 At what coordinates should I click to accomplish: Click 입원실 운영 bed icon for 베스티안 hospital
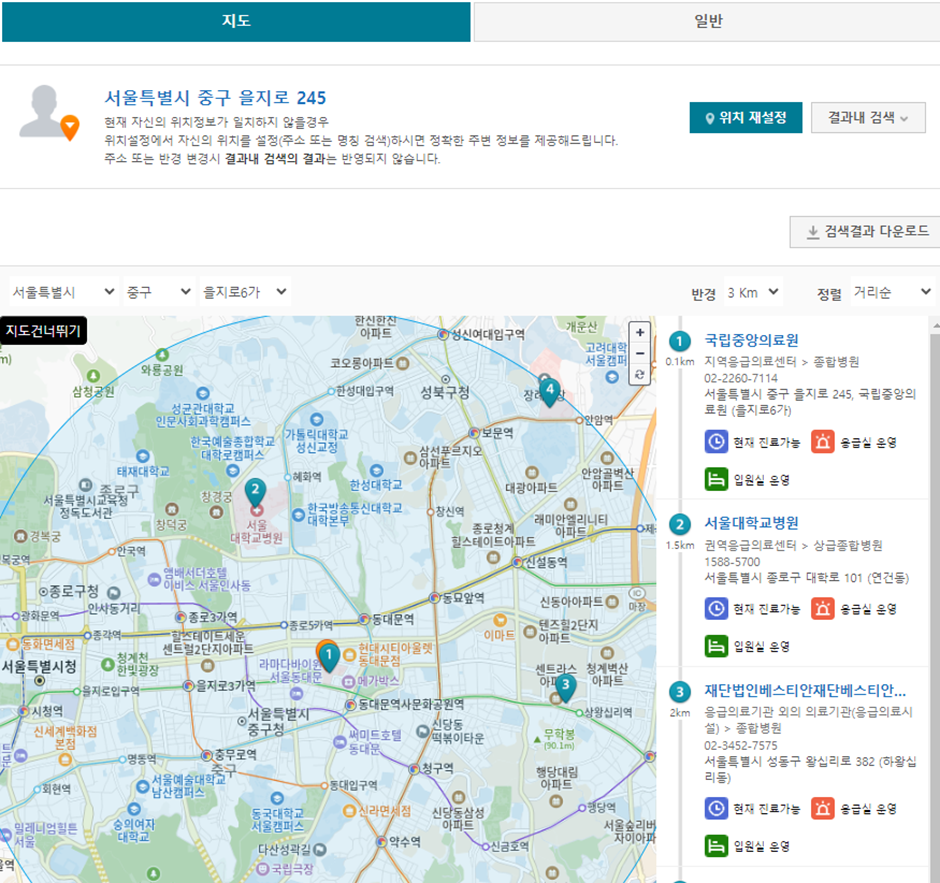pyautogui.click(x=716, y=846)
